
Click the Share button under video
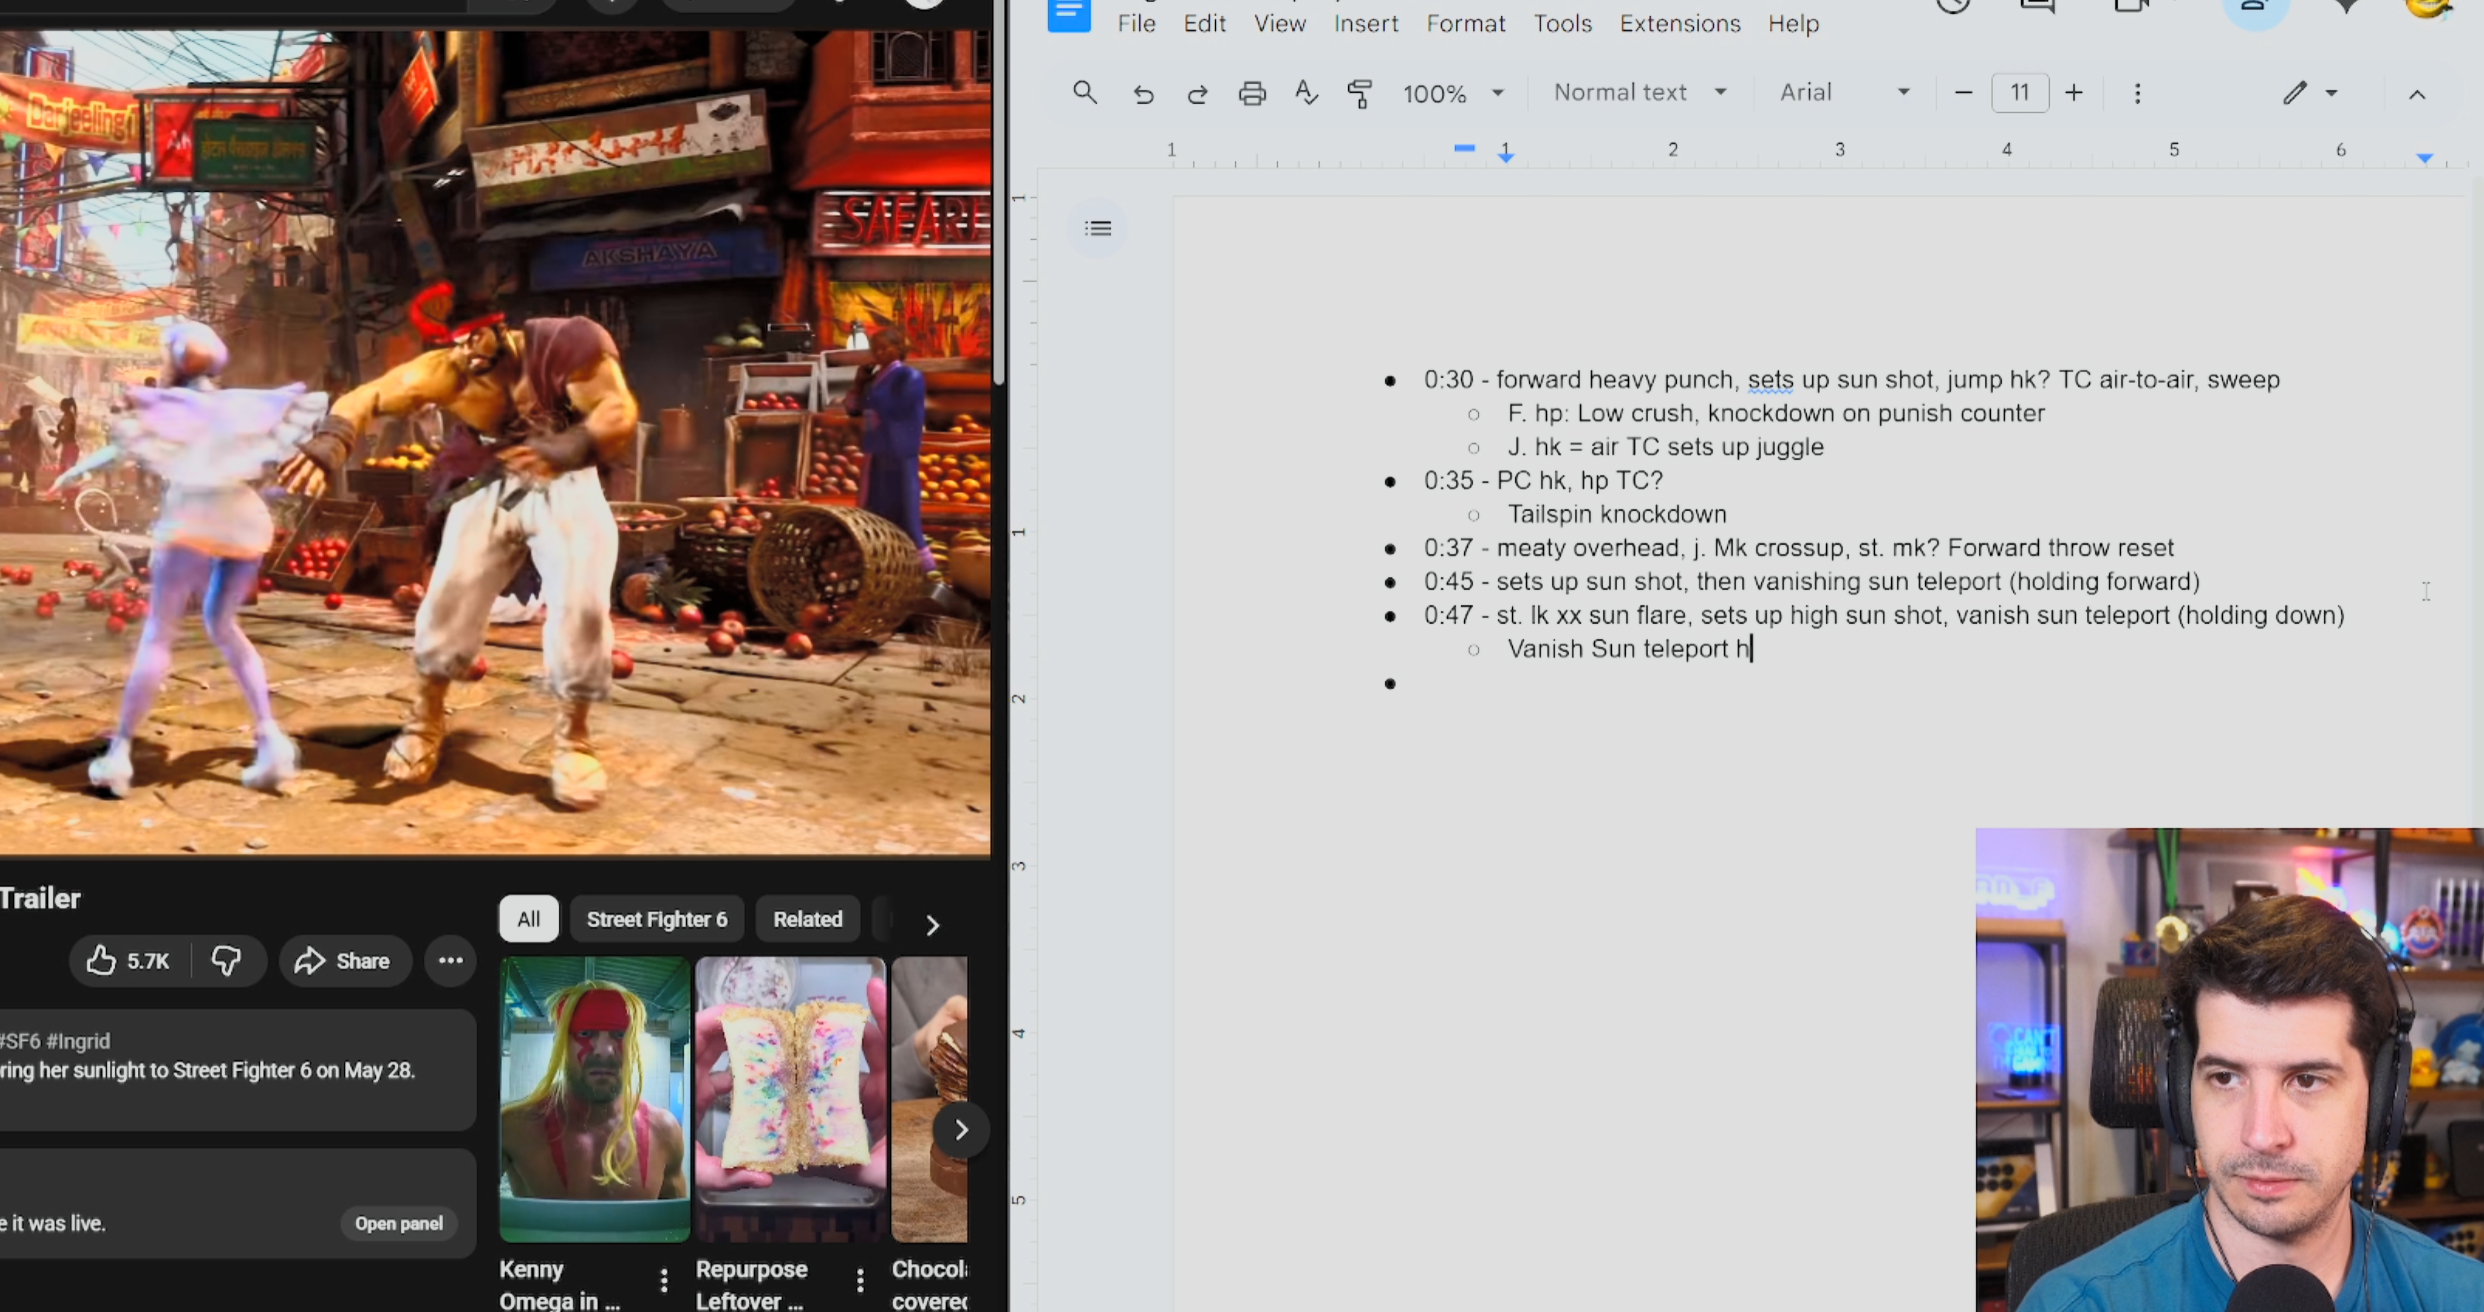[x=343, y=961]
